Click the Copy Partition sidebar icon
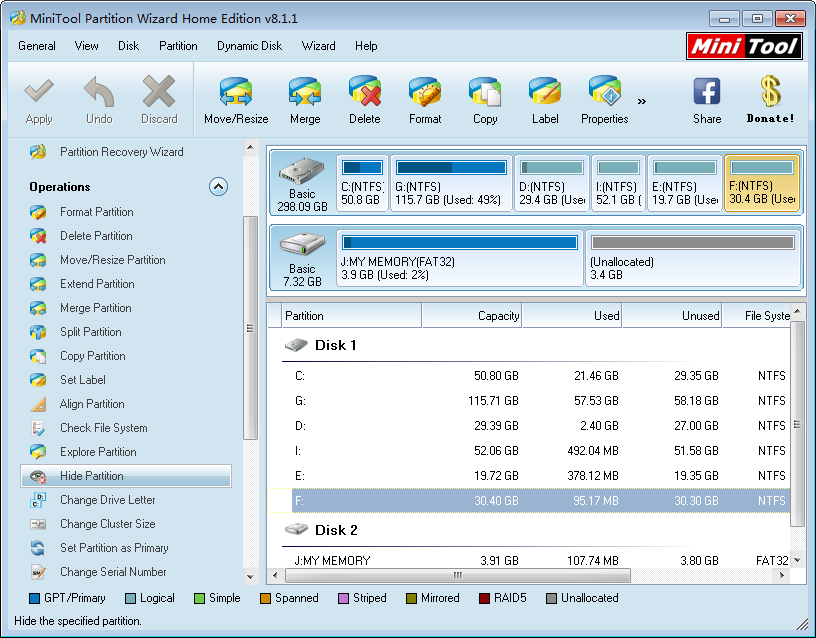The height and width of the screenshot is (638, 816). pyautogui.click(x=38, y=356)
